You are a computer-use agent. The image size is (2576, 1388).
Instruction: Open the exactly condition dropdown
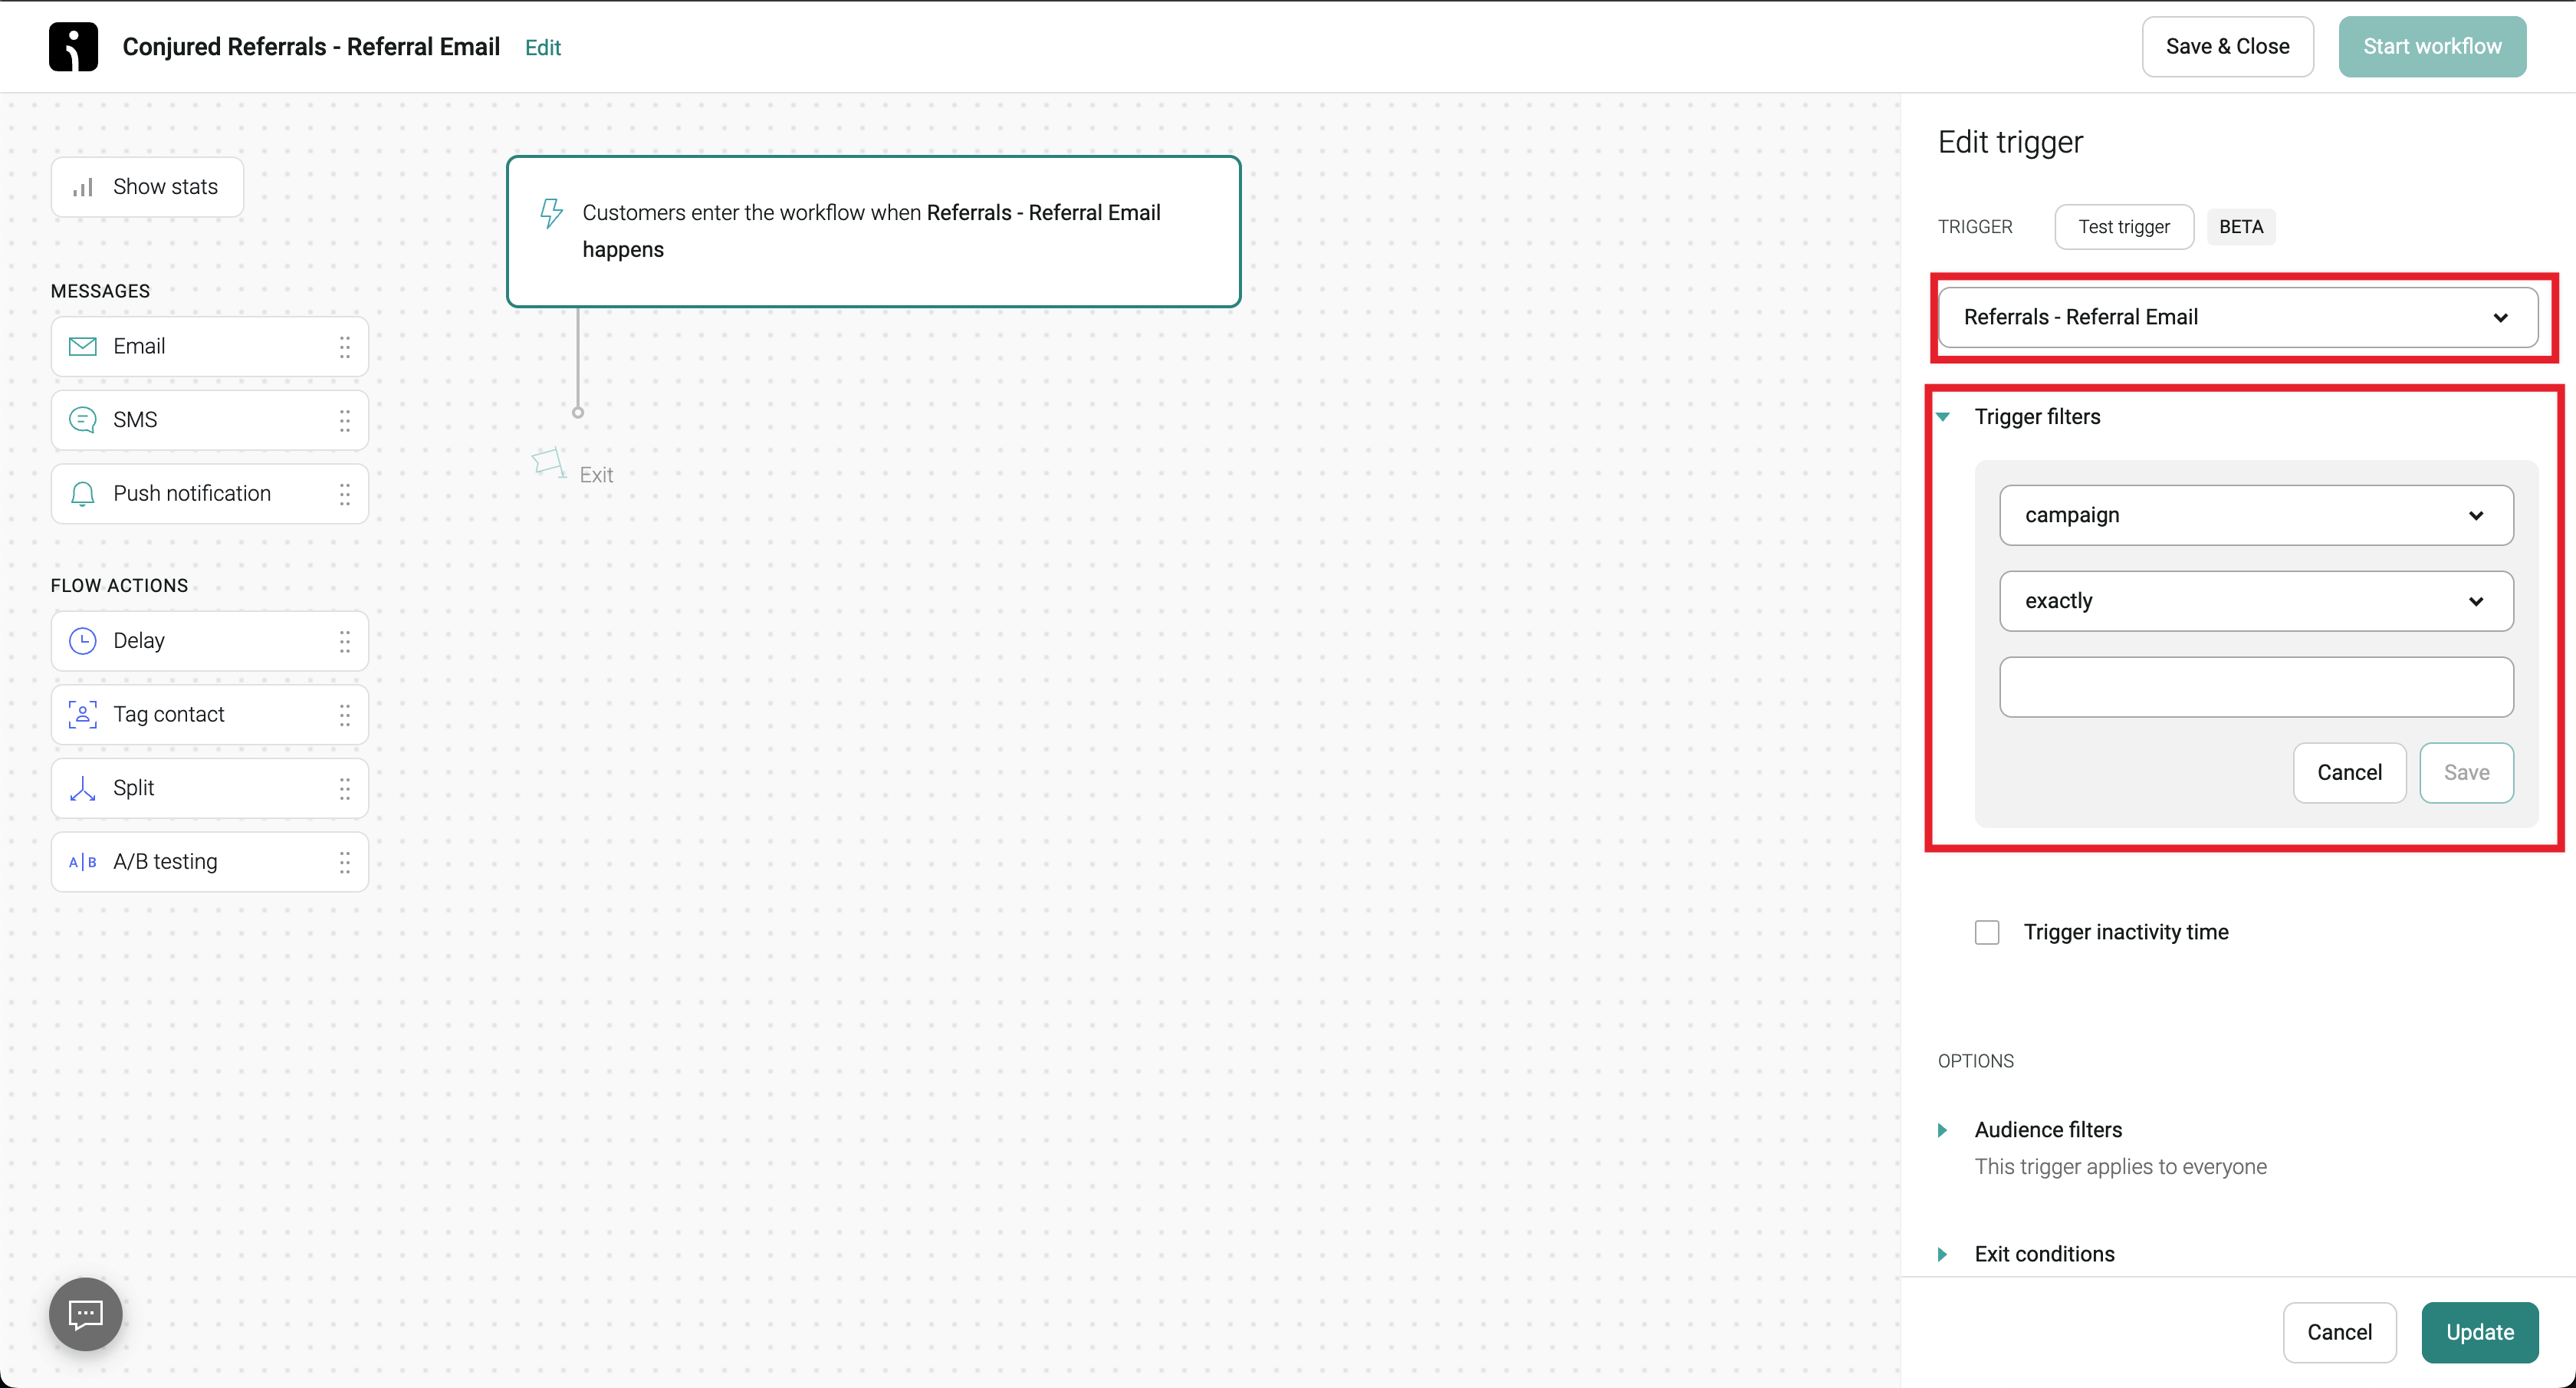2255,601
